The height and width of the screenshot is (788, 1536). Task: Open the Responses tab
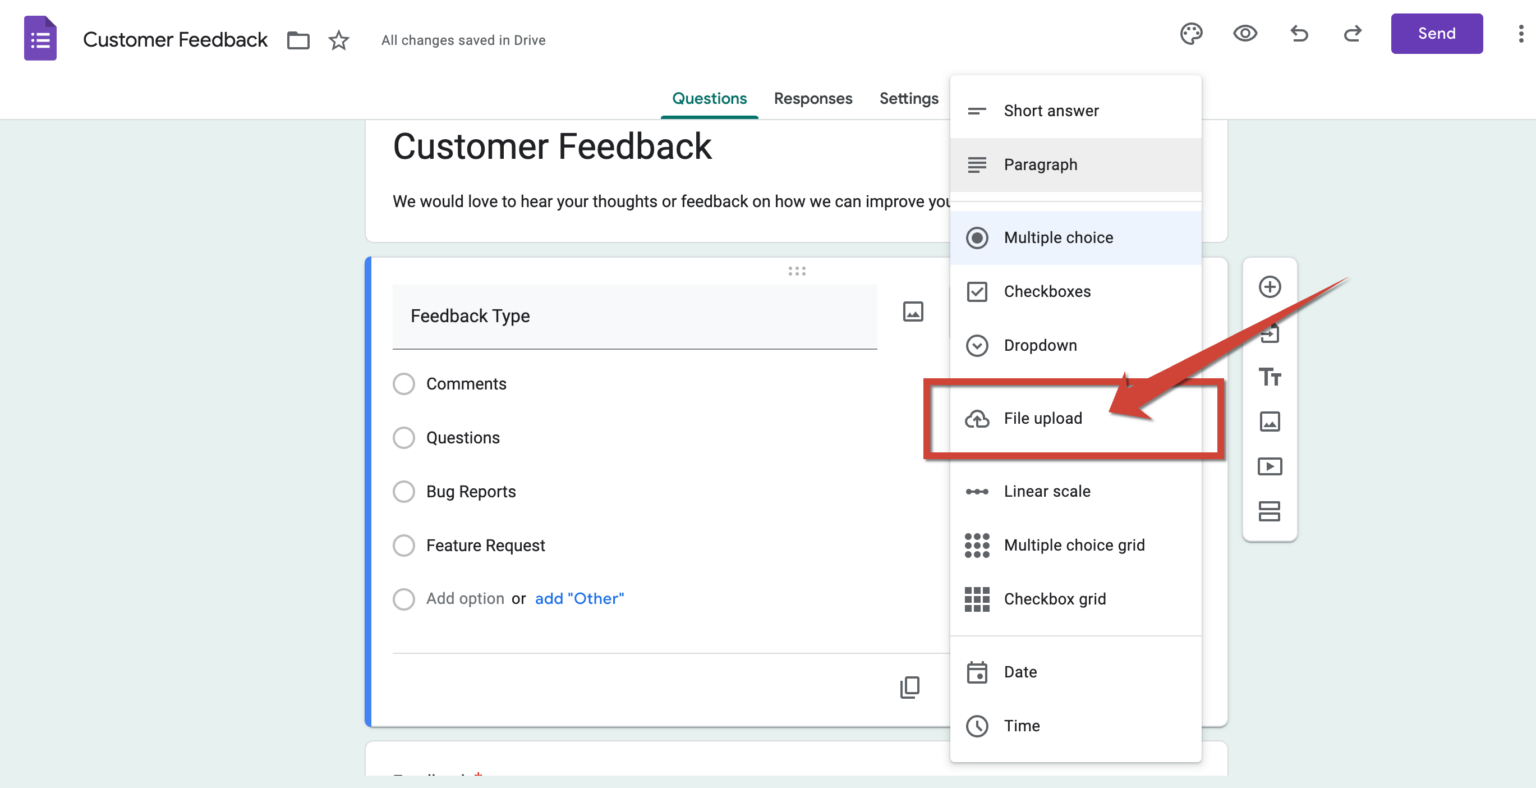coord(813,98)
